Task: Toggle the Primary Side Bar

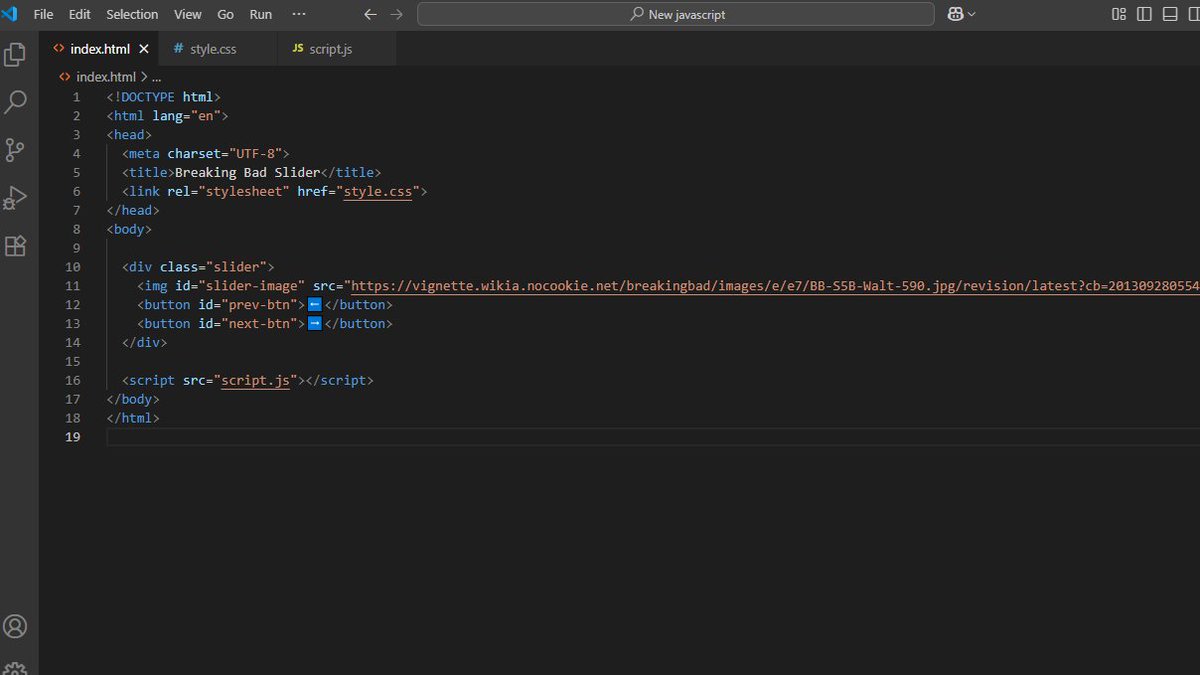Action: pyautogui.click(x=1144, y=14)
